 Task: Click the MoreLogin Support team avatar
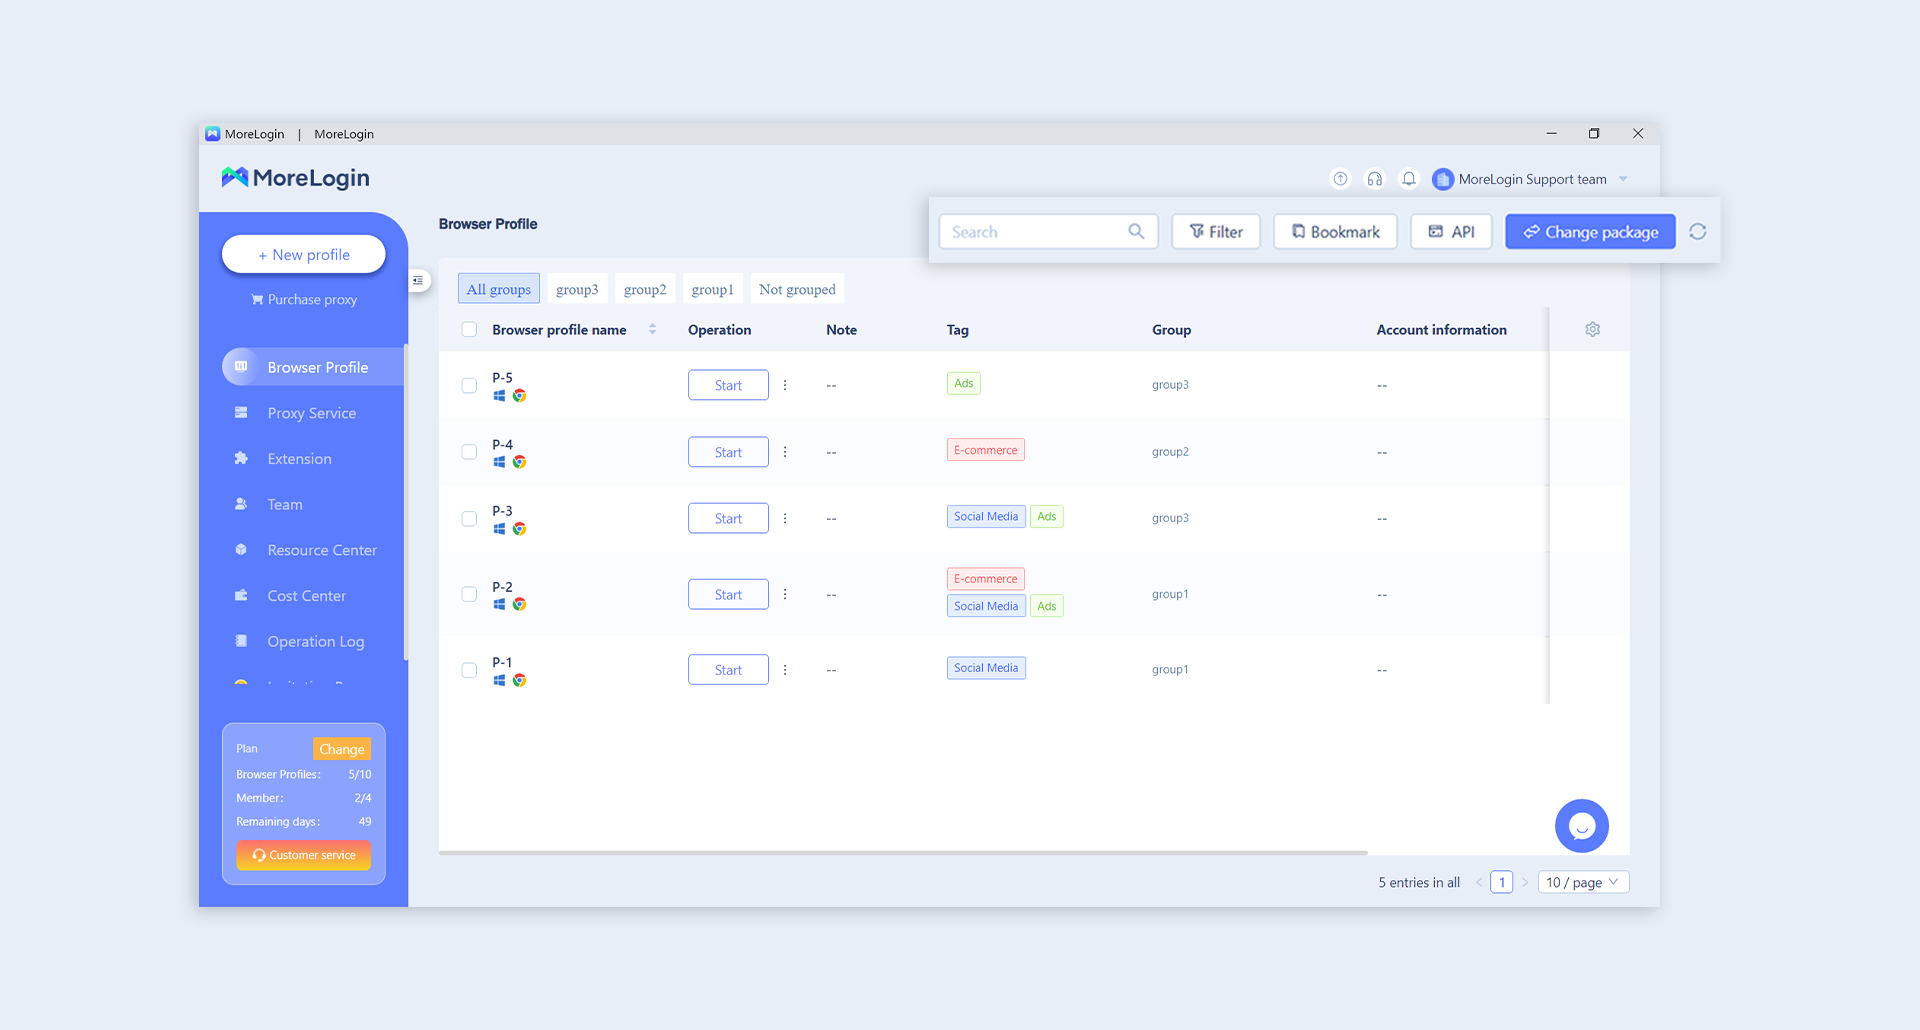pyautogui.click(x=1442, y=179)
